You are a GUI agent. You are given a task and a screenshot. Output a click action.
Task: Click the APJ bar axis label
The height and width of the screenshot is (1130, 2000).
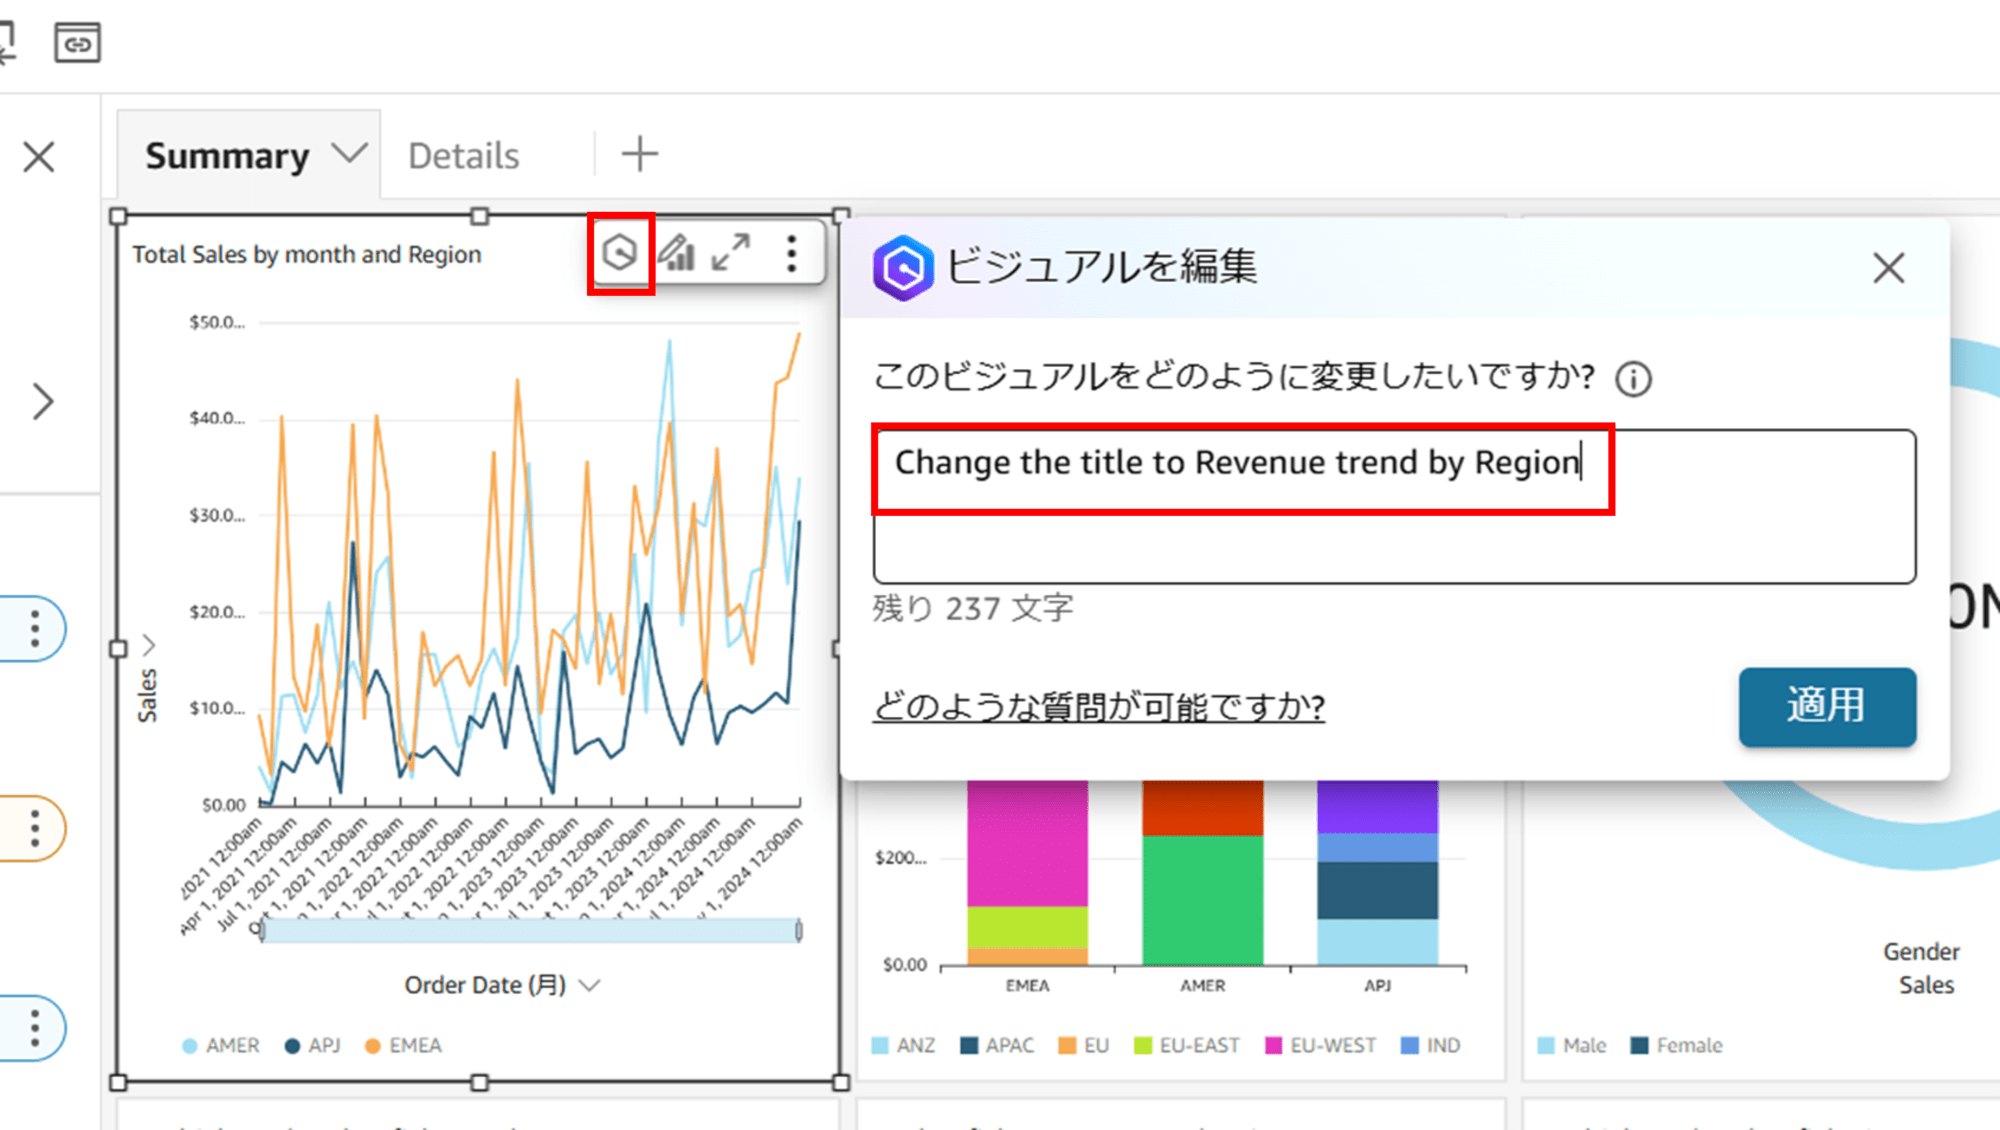[x=1377, y=986]
